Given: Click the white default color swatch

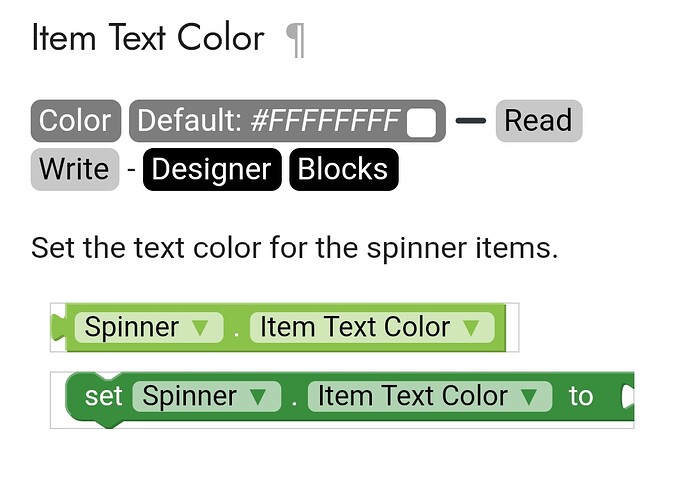Looking at the screenshot, I should click(x=422, y=122).
